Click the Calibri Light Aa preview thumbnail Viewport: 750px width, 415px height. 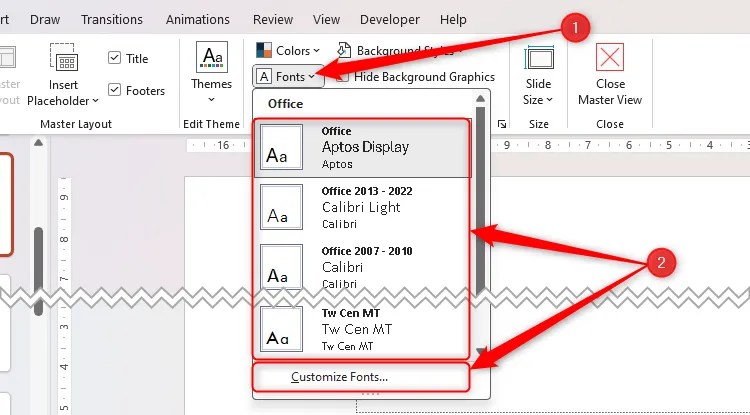point(281,207)
